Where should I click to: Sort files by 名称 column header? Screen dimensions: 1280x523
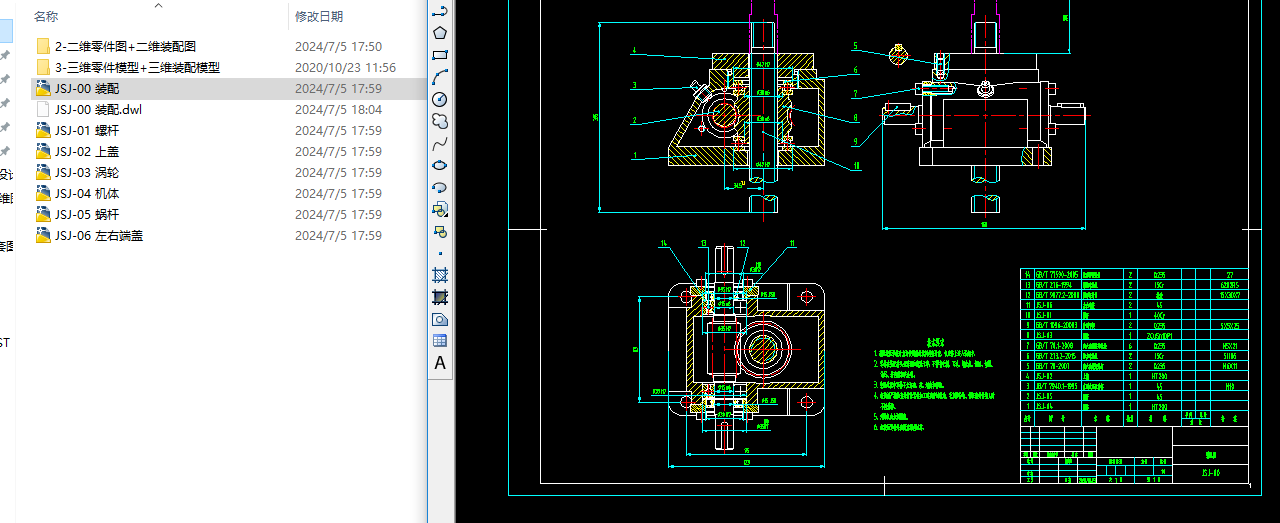(x=46, y=16)
